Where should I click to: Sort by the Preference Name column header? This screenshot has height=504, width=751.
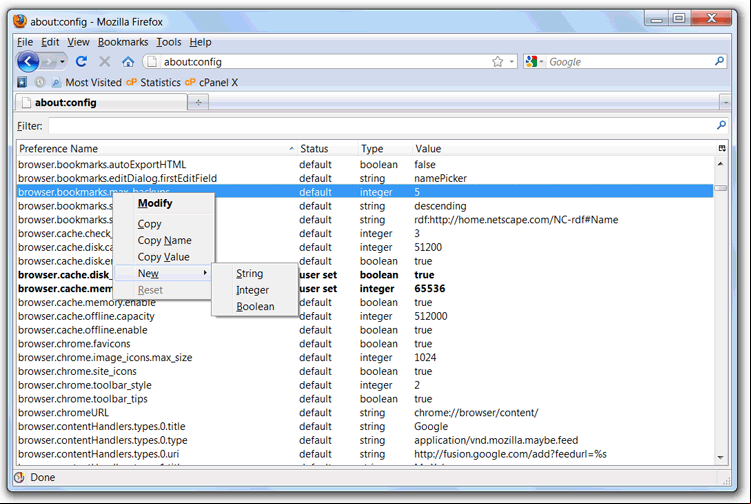click(157, 149)
